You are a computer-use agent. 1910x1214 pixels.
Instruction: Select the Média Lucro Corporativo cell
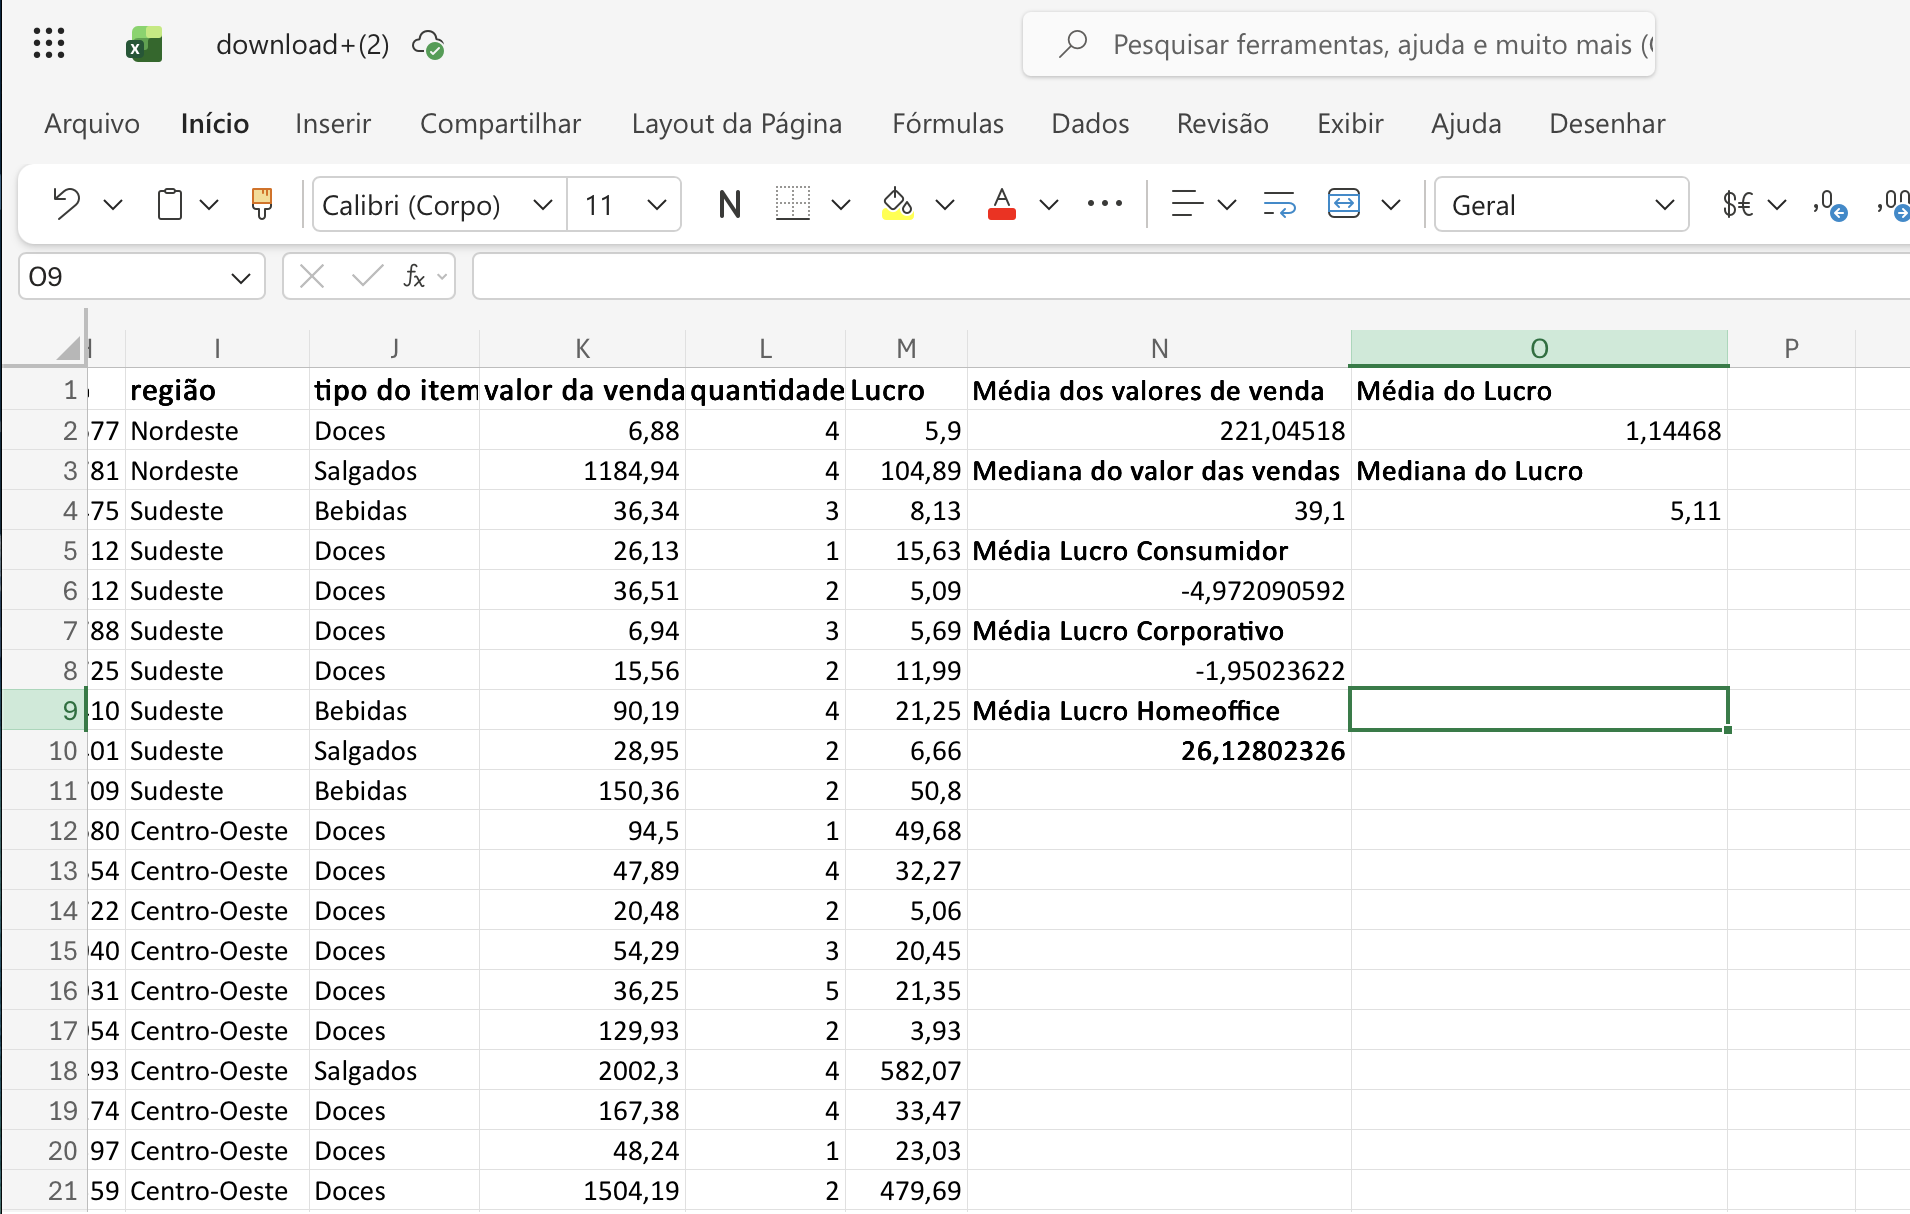tap(1159, 630)
